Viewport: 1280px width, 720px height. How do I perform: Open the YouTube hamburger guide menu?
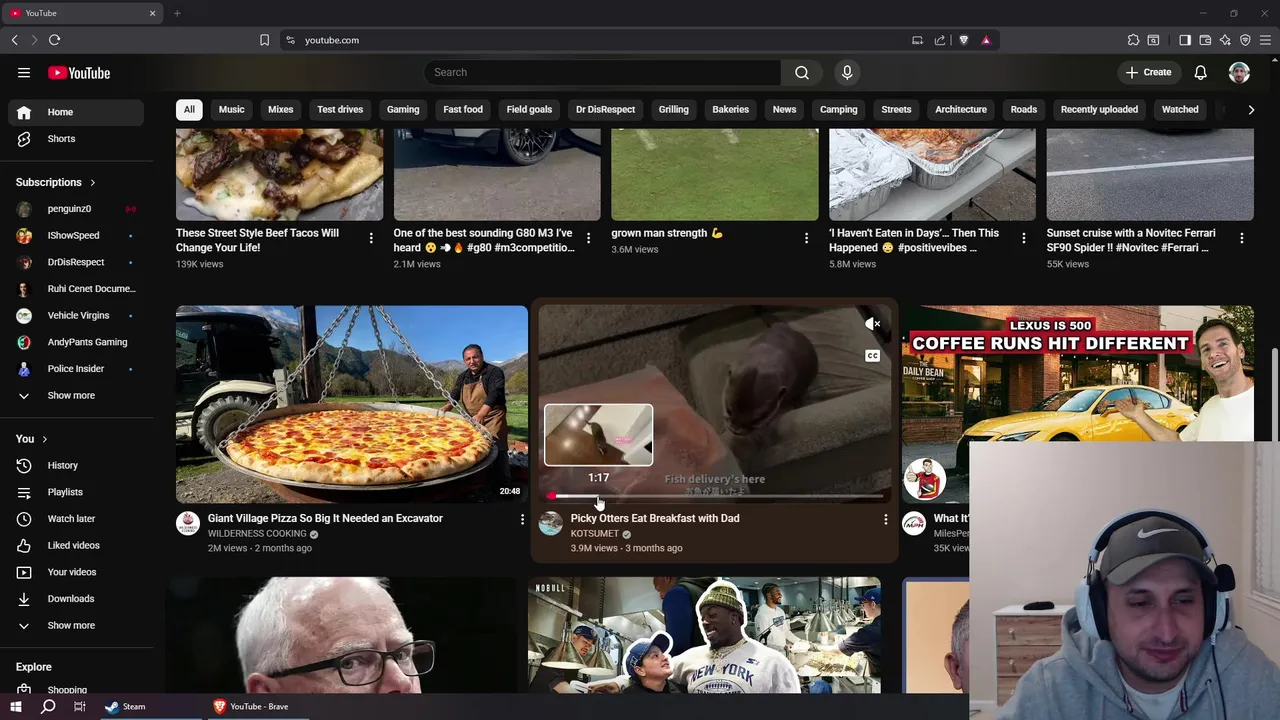click(x=24, y=73)
